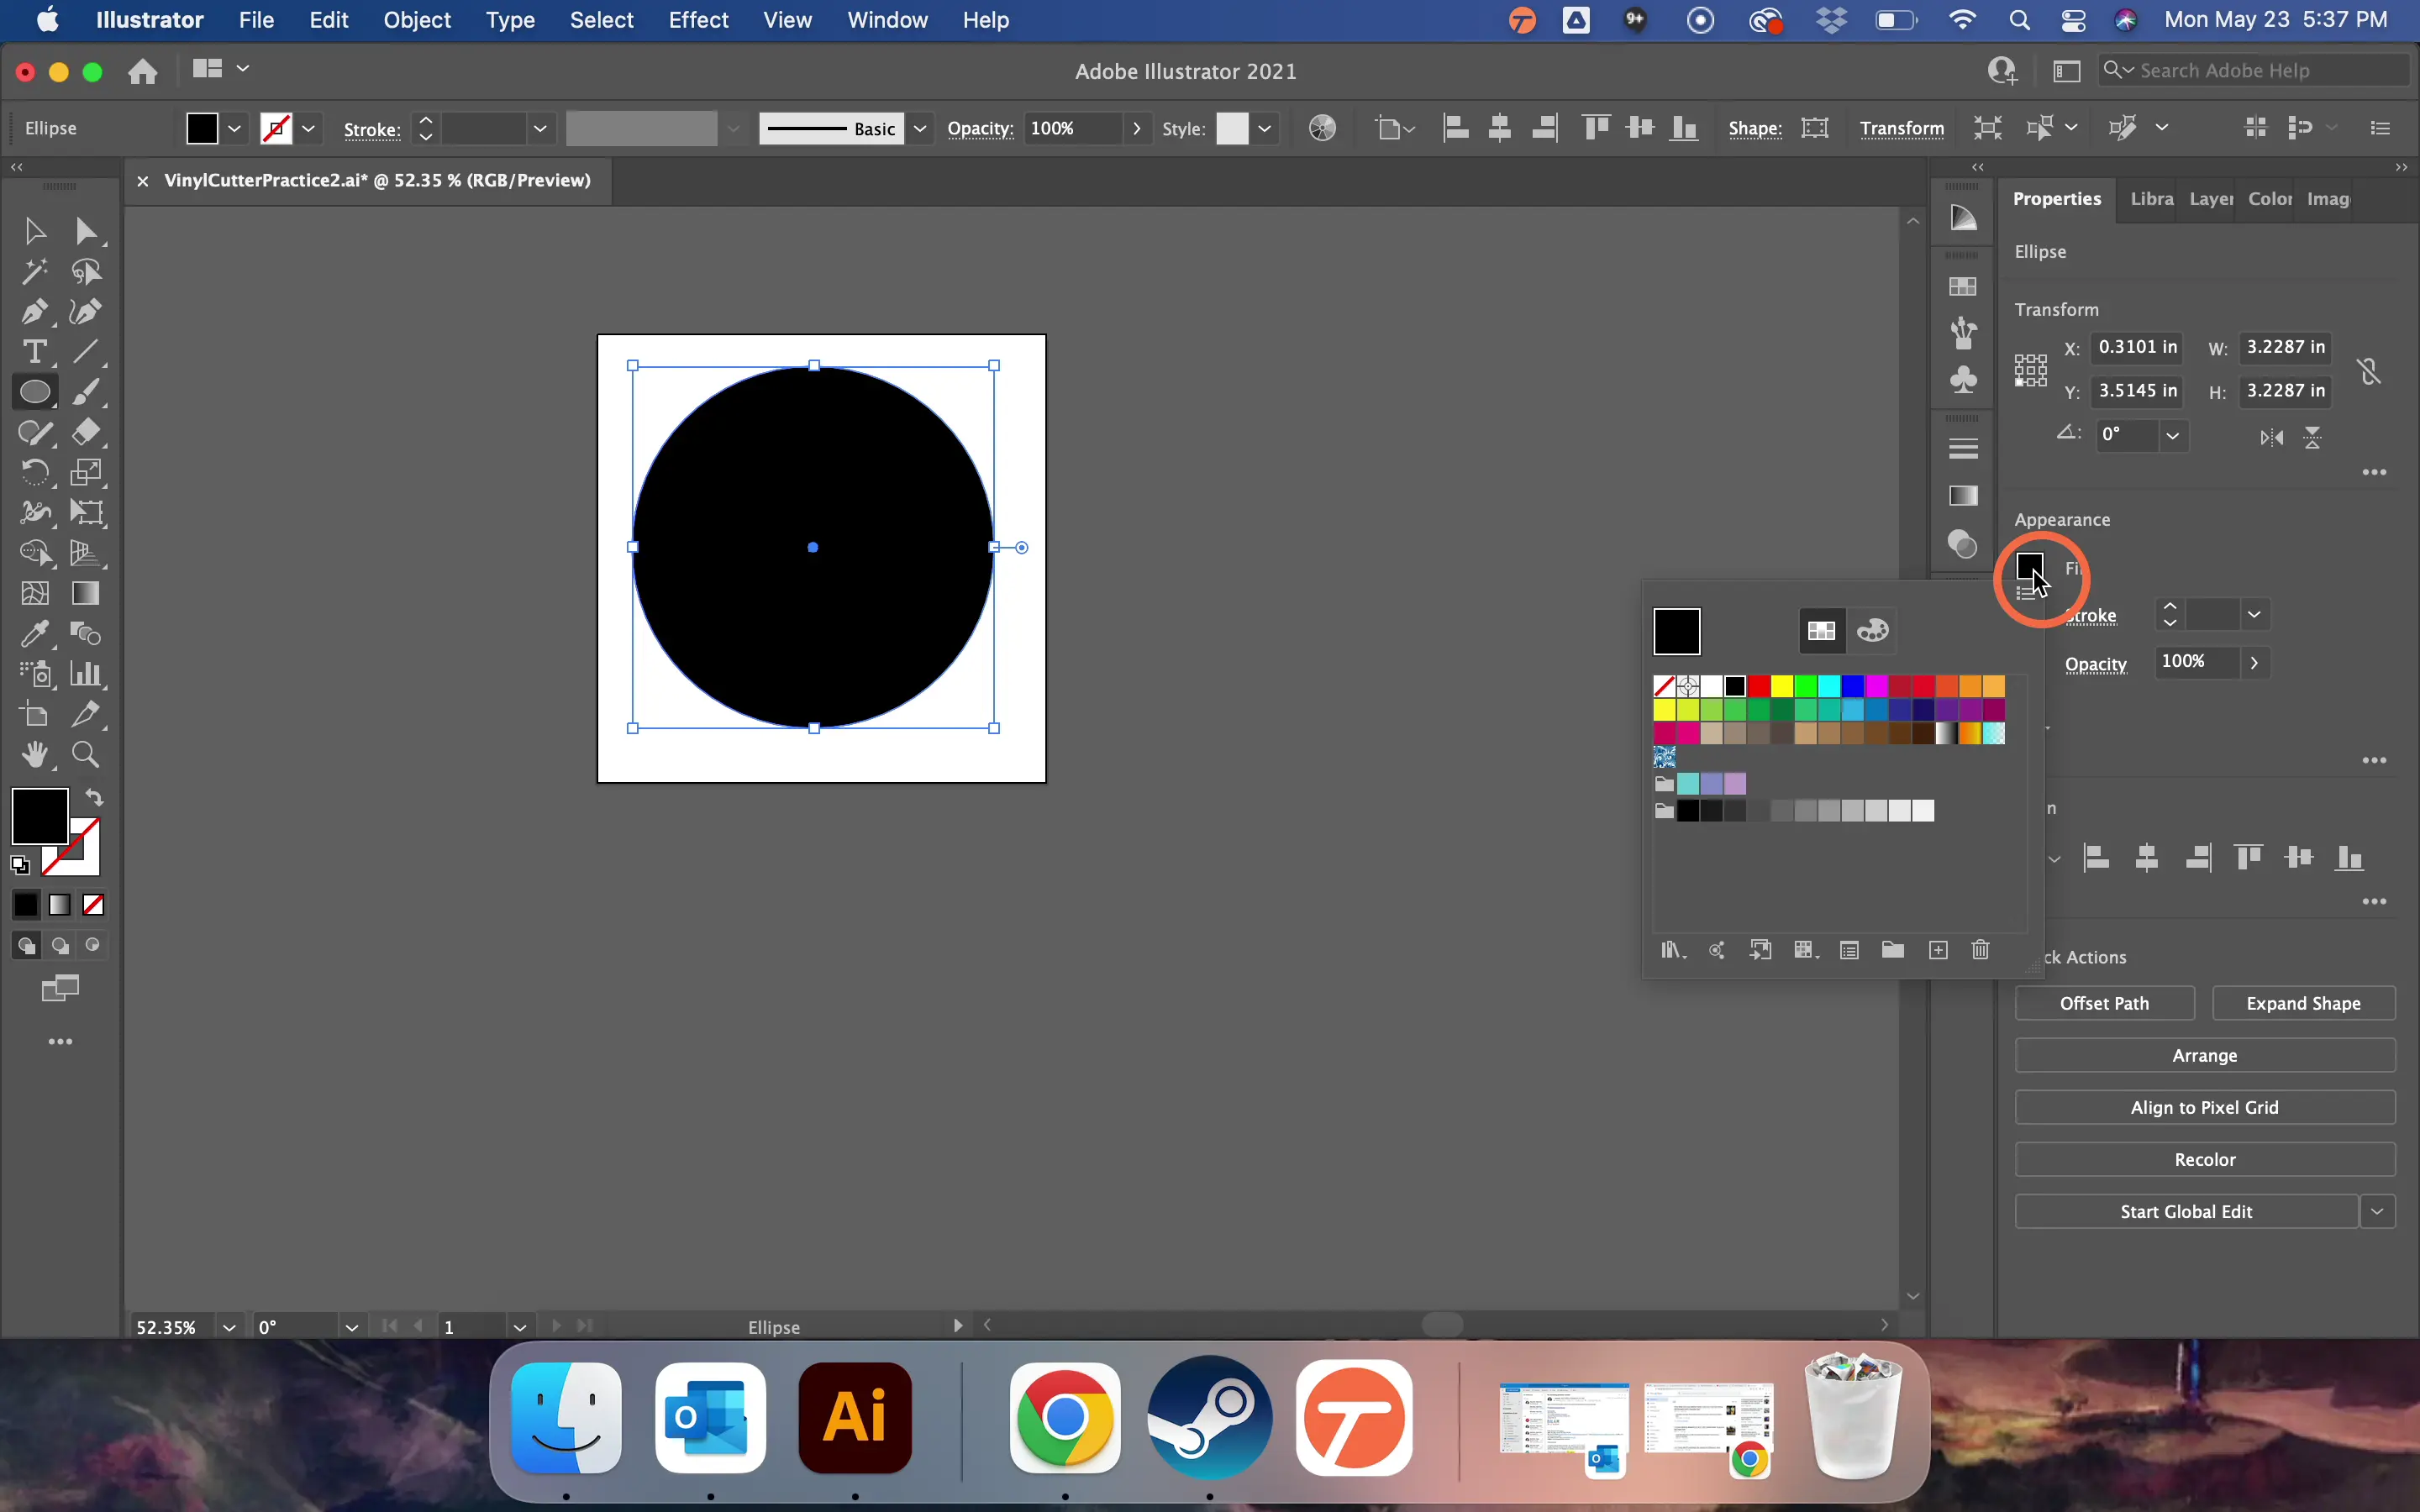The image size is (2420, 1512).
Task: Create new swatch with plus icon
Action: [1938, 950]
